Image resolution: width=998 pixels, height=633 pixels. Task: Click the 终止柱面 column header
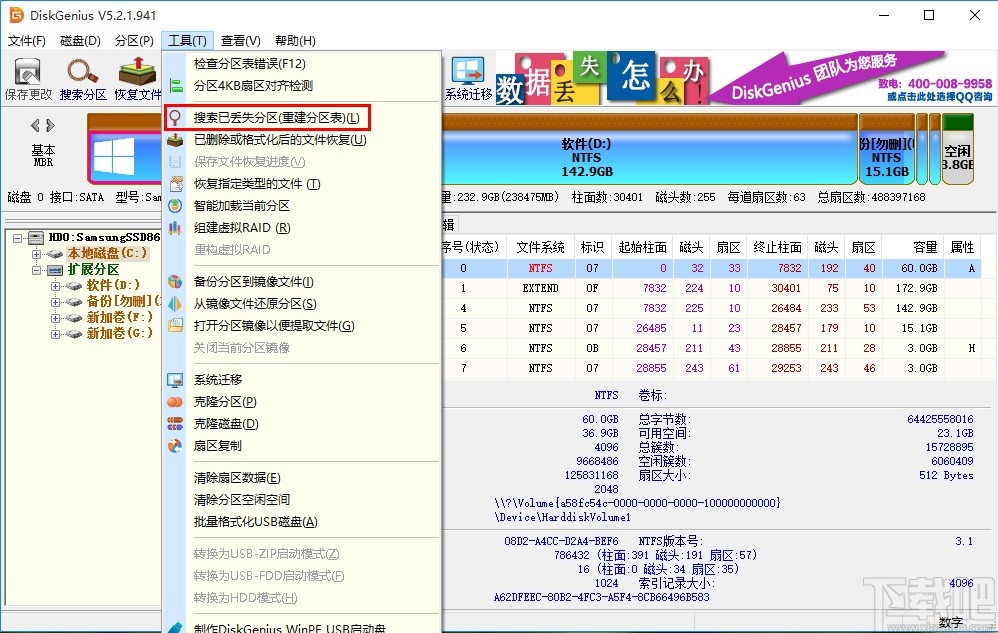(778, 247)
